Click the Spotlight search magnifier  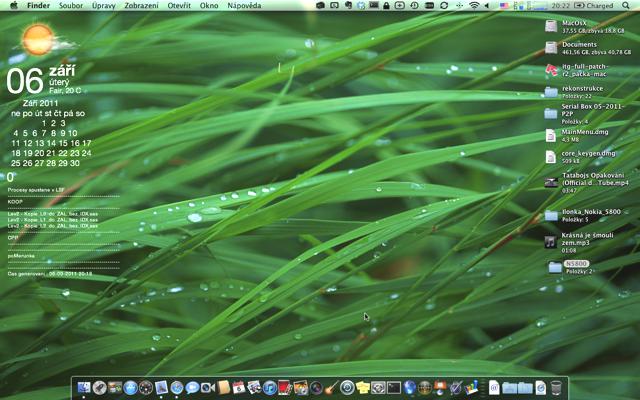tap(626, 5)
